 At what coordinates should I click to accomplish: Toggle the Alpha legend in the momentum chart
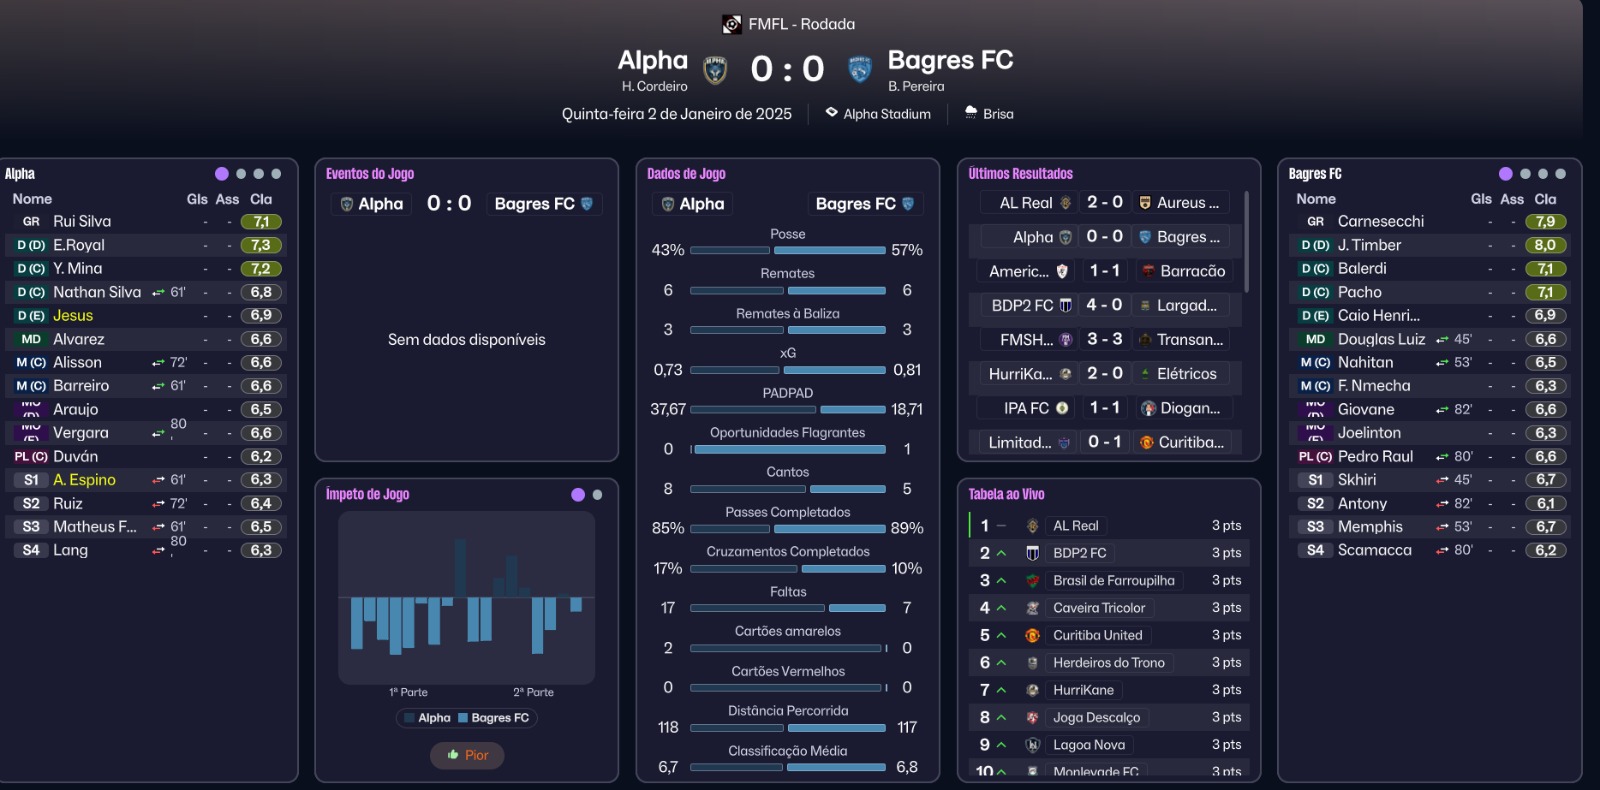(x=428, y=718)
